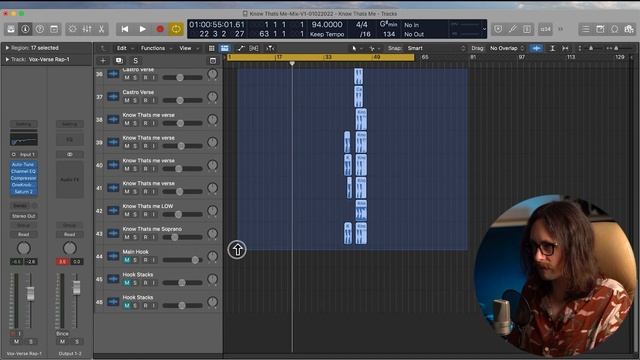Expand the Region 17 selected inspector
The image size is (640, 360).
[7, 48]
